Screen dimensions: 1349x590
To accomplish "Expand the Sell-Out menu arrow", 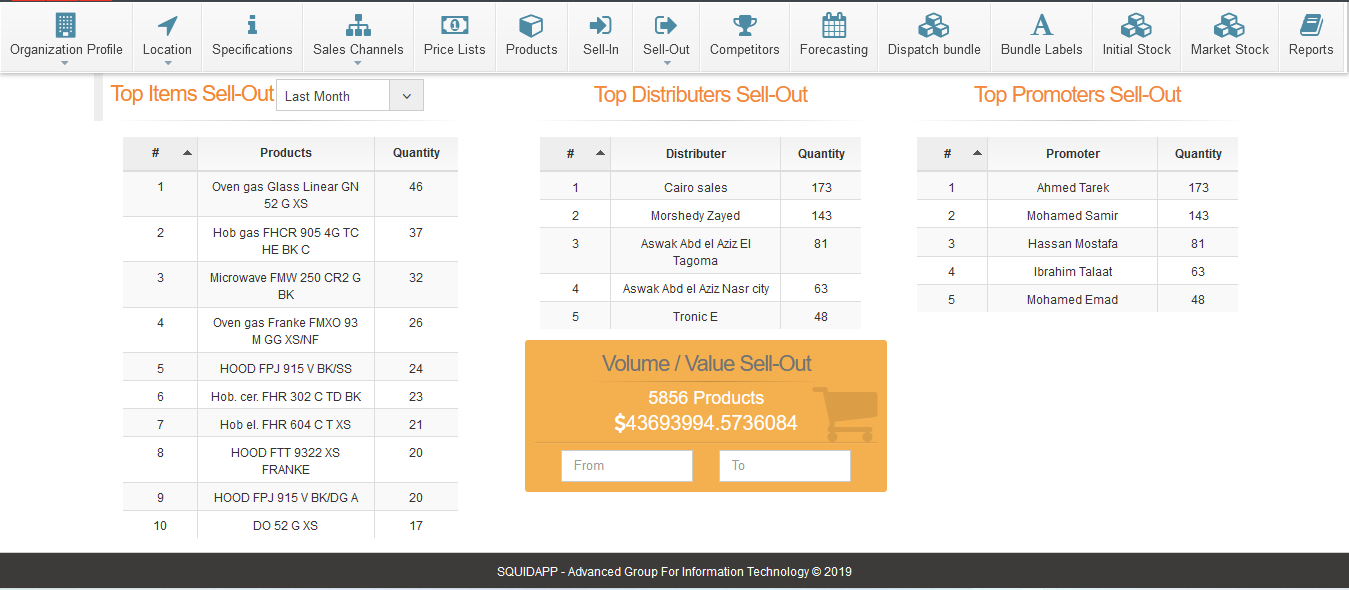I will (x=666, y=63).
